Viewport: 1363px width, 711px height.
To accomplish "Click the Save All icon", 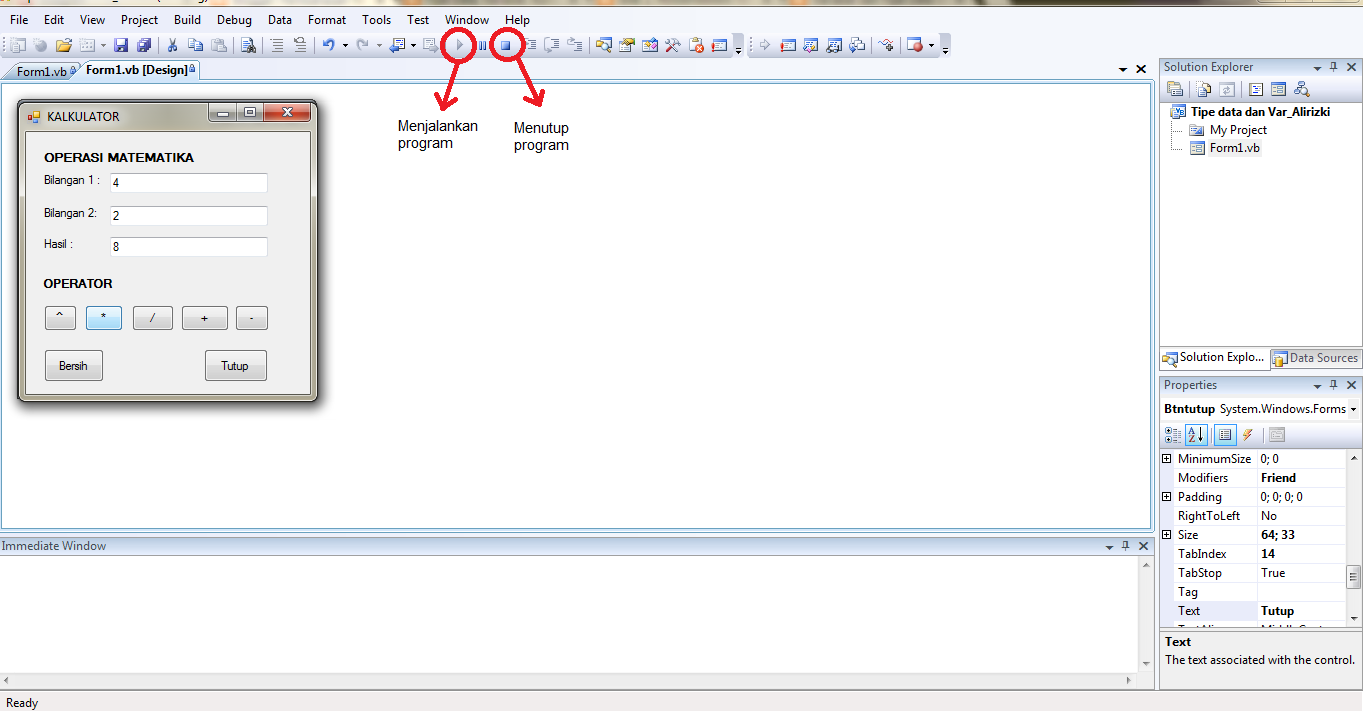I will (x=144, y=44).
